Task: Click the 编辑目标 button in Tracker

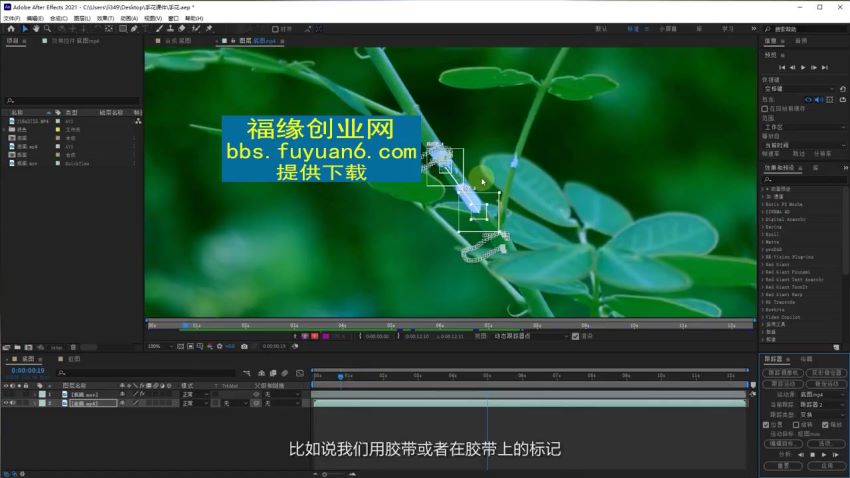Action: (x=783, y=443)
